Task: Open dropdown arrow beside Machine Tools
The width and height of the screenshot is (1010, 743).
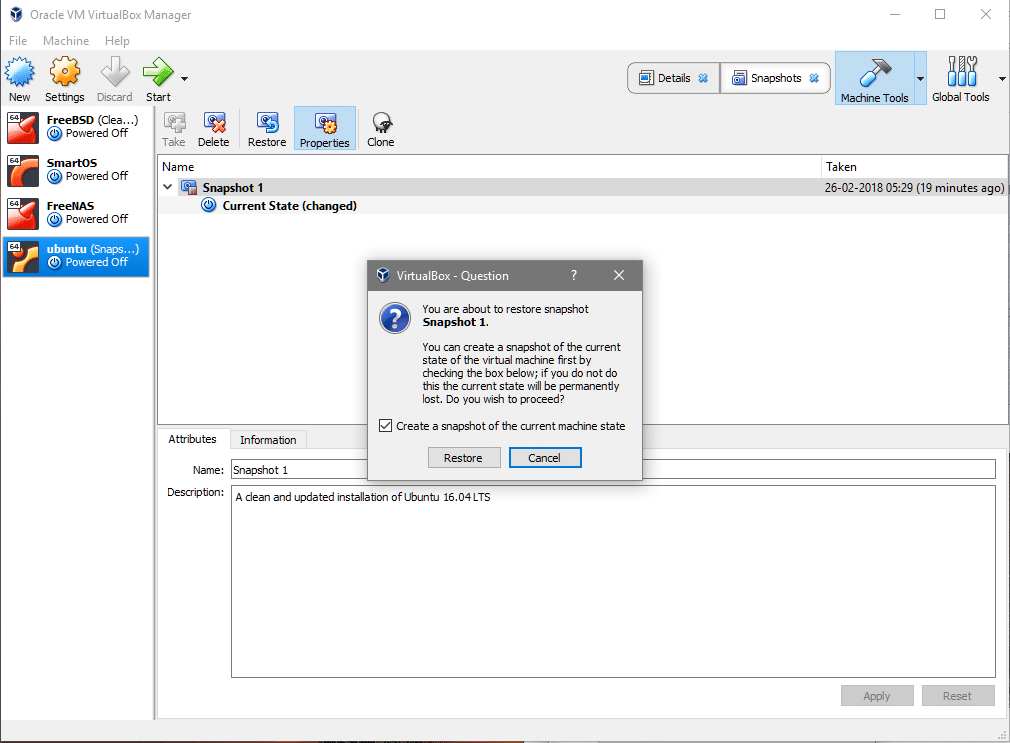Action: coord(920,78)
